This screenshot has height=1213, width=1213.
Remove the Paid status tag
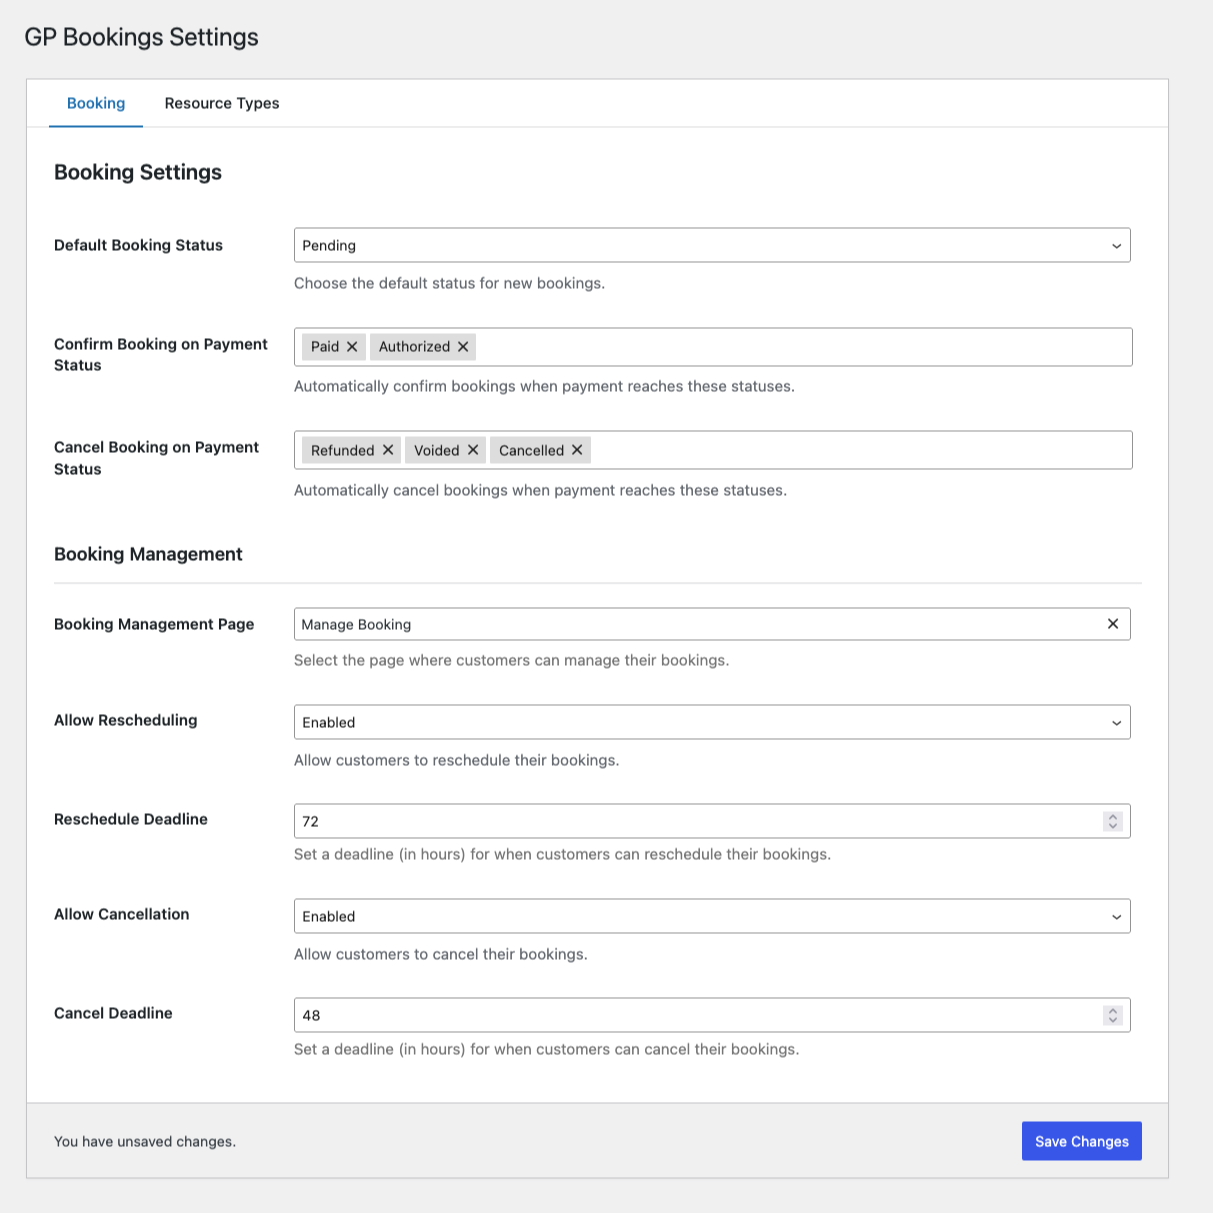click(352, 347)
